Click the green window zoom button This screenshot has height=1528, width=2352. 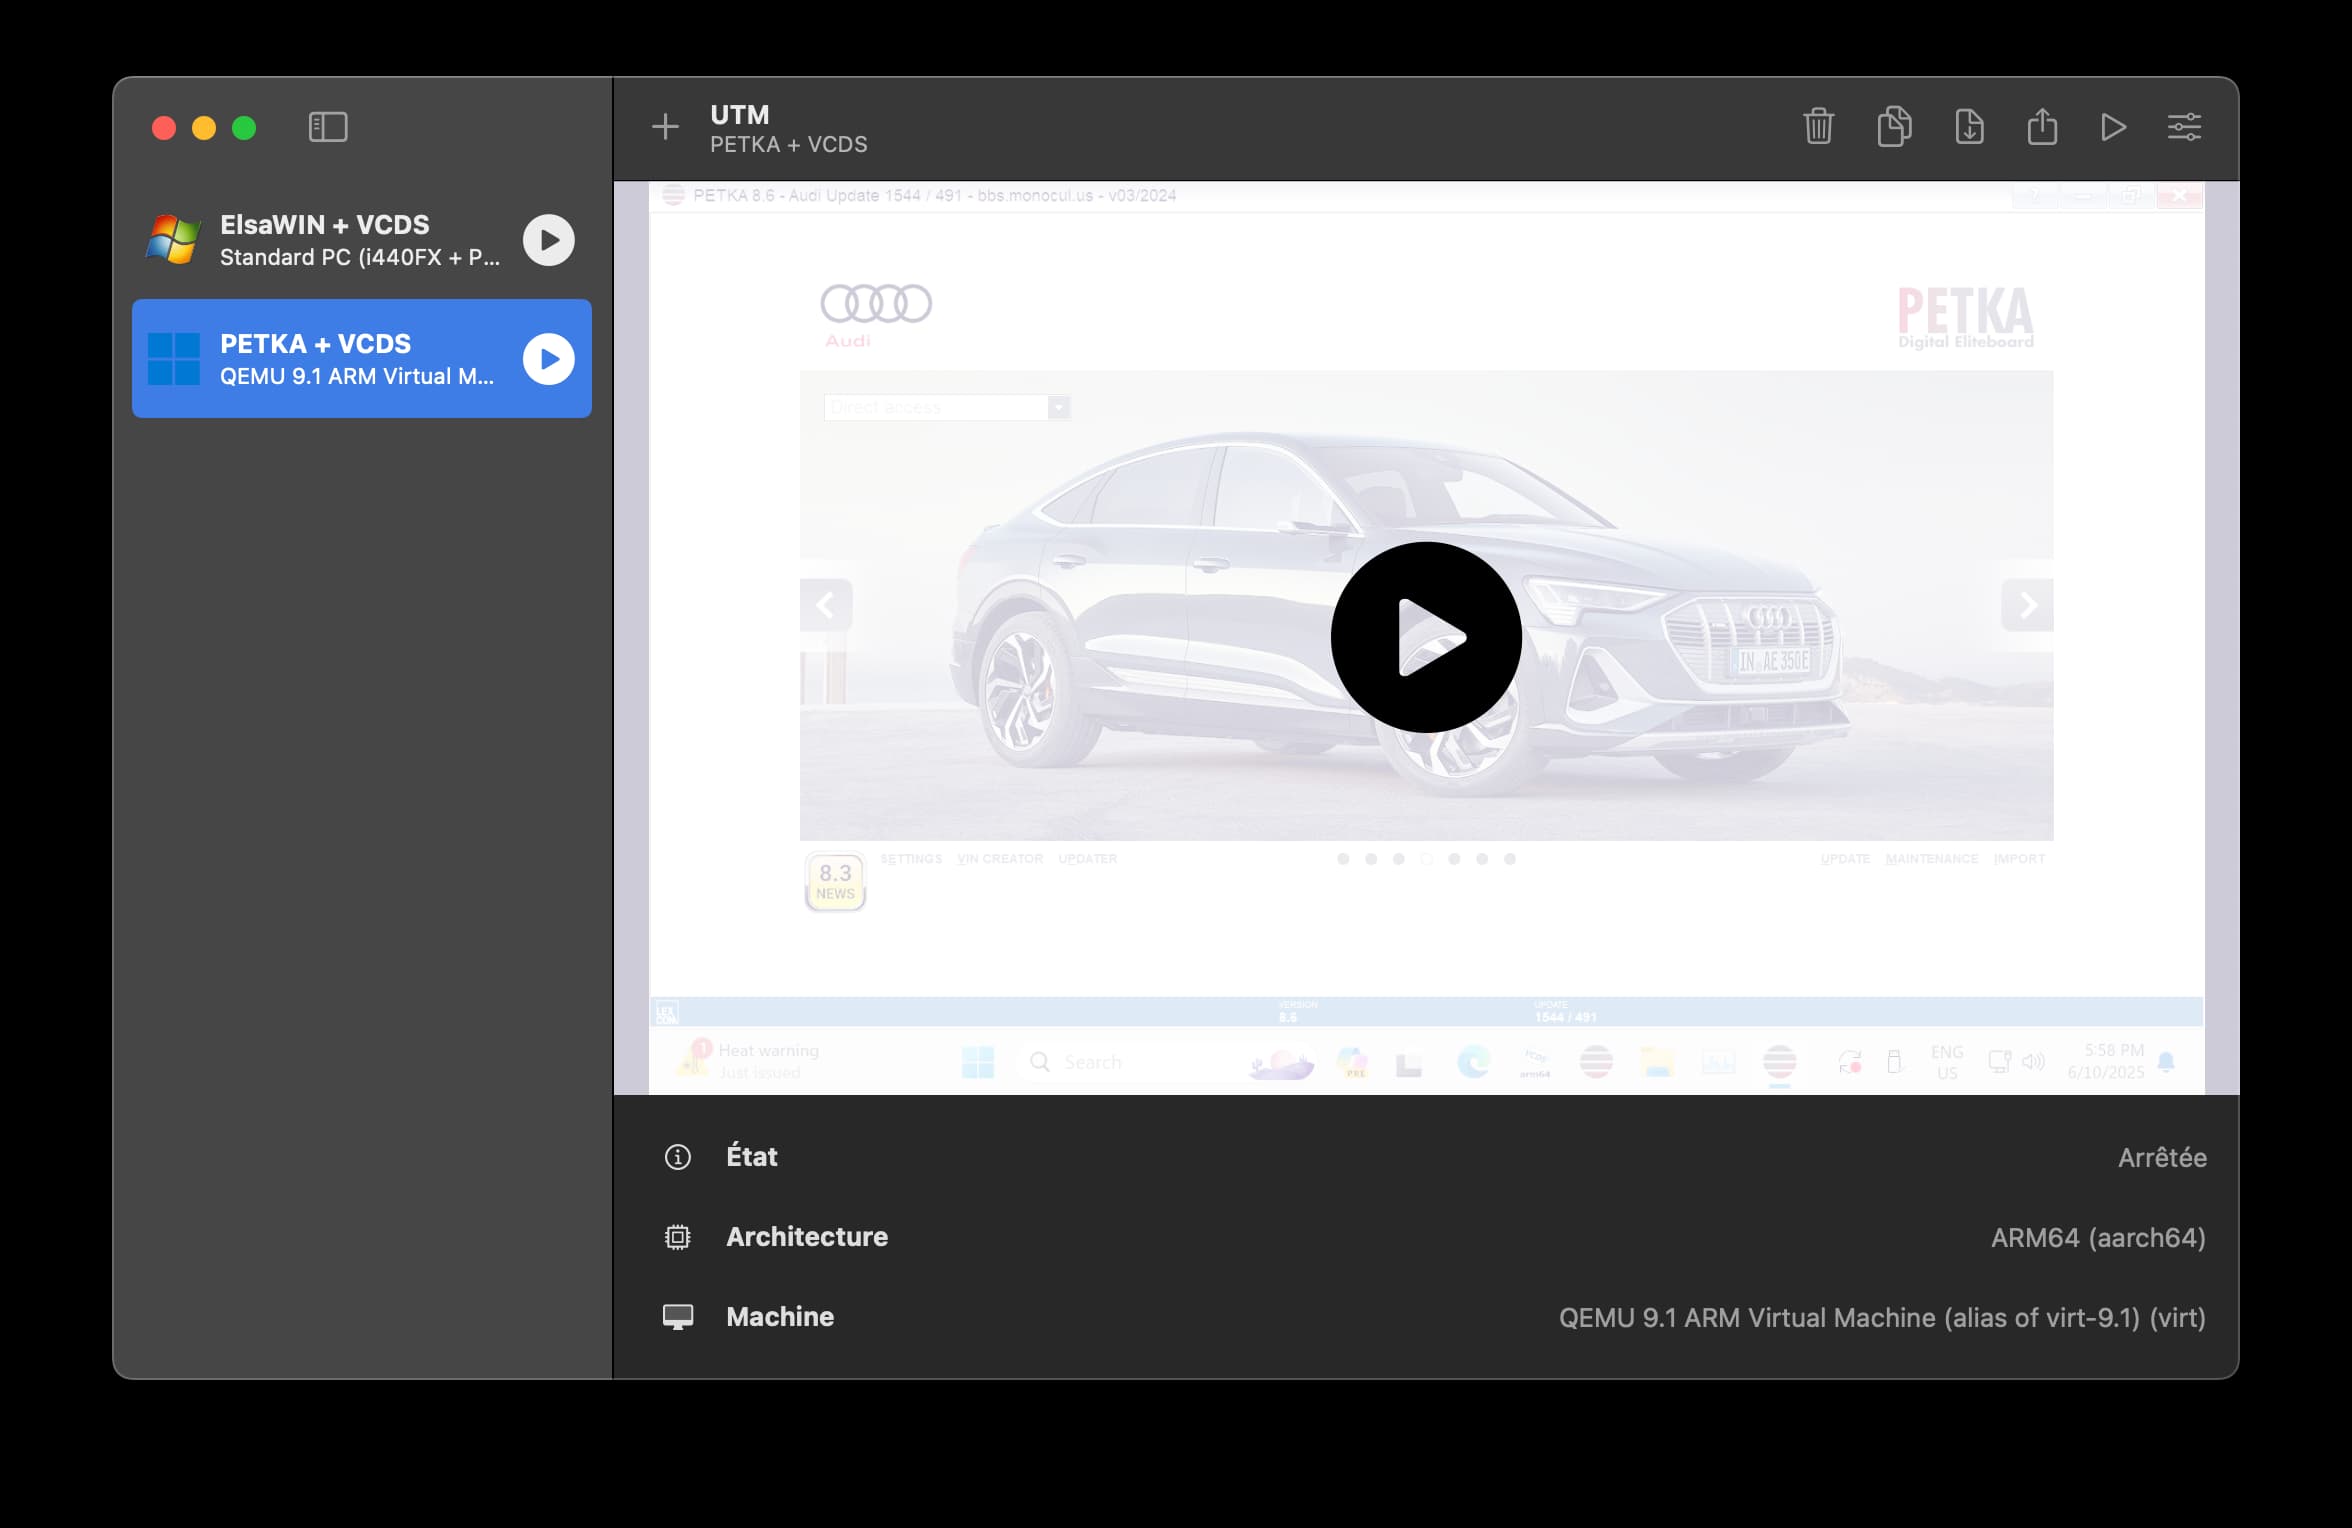244,128
